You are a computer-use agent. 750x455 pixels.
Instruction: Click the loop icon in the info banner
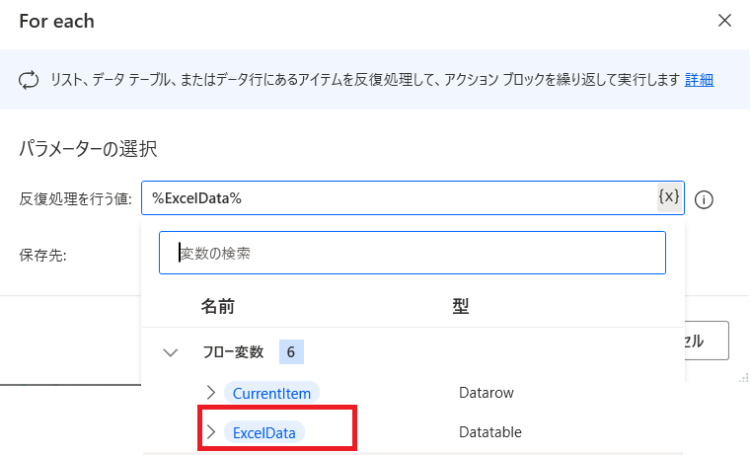tap(29, 80)
